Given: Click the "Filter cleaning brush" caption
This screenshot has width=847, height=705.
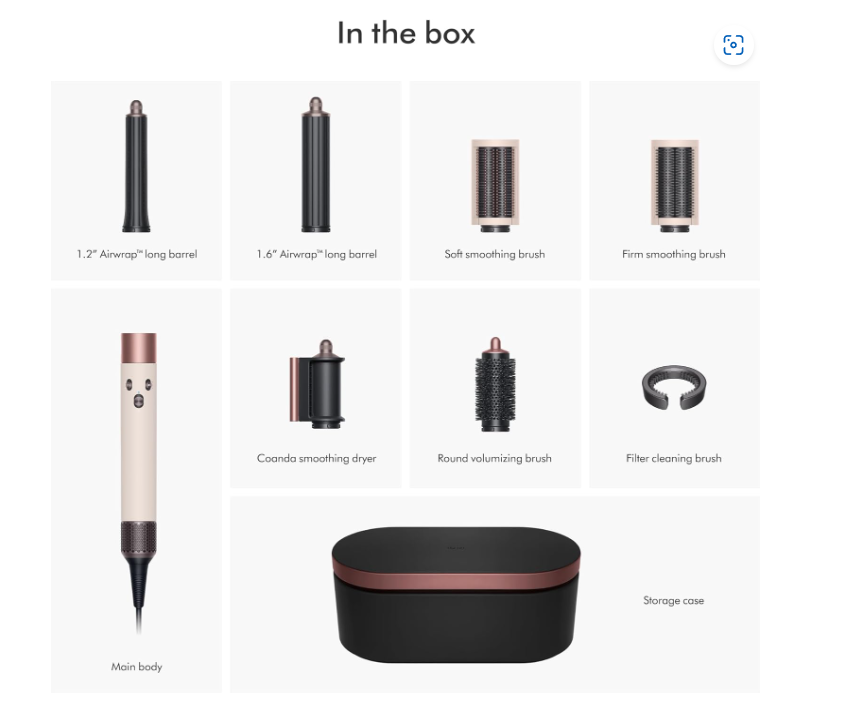Looking at the screenshot, I should tap(674, 459).
